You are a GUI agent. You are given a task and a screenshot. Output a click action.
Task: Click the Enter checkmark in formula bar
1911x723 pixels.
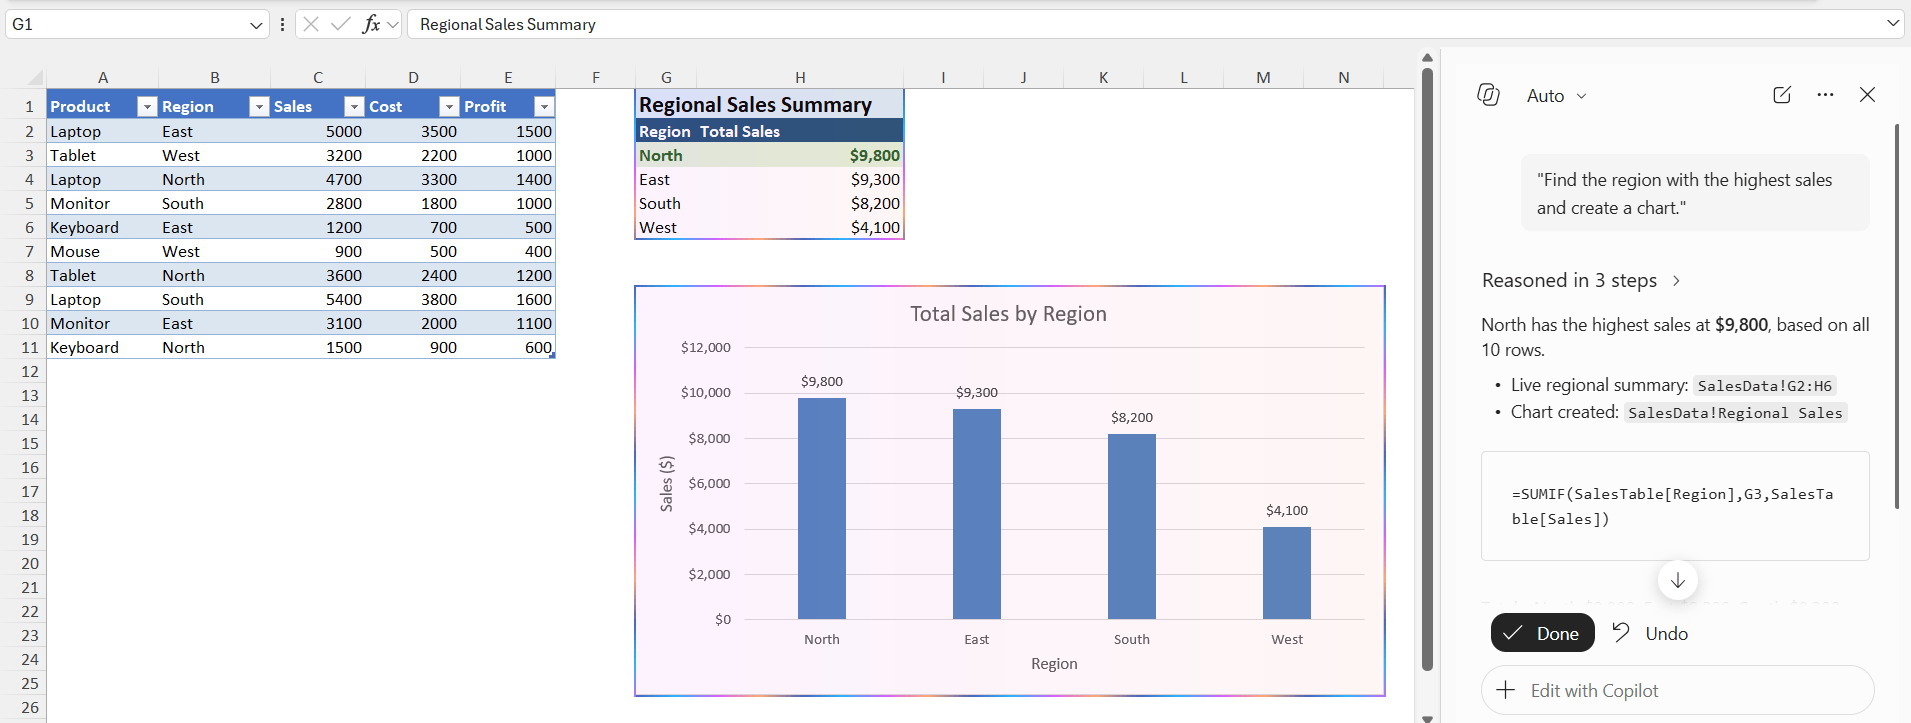(340, 24)
